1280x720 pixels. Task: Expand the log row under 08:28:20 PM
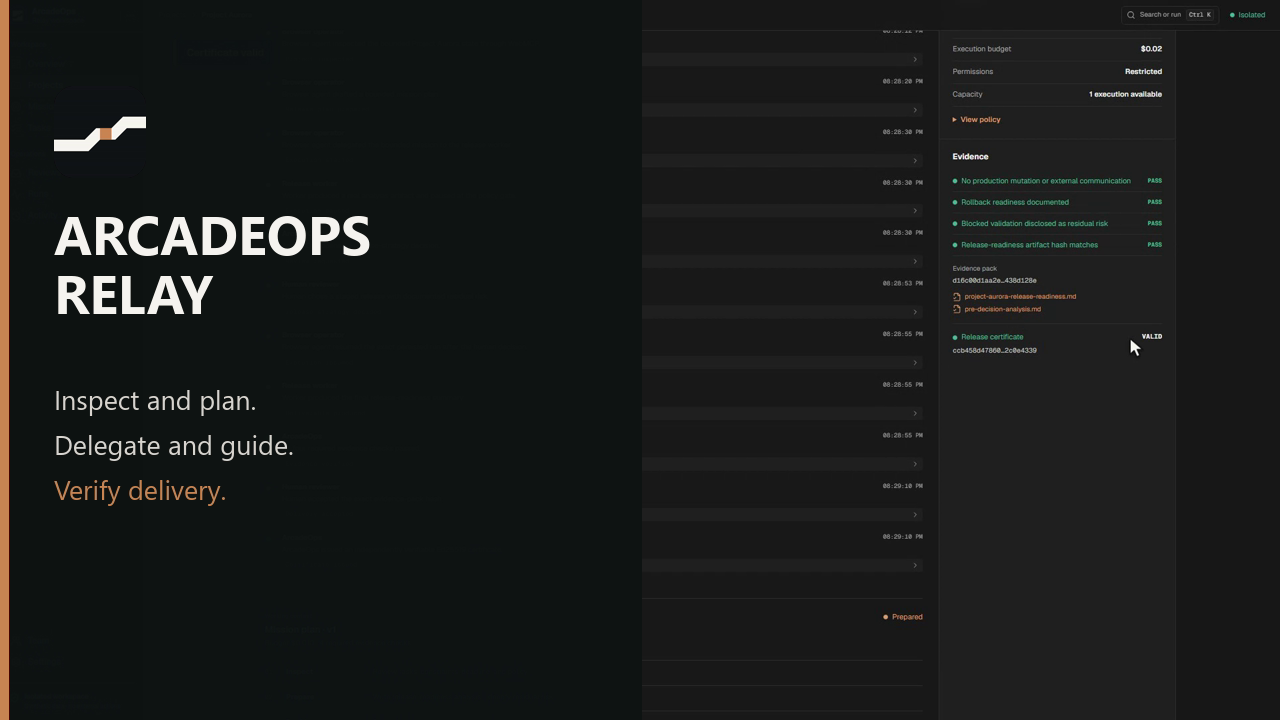781,110
